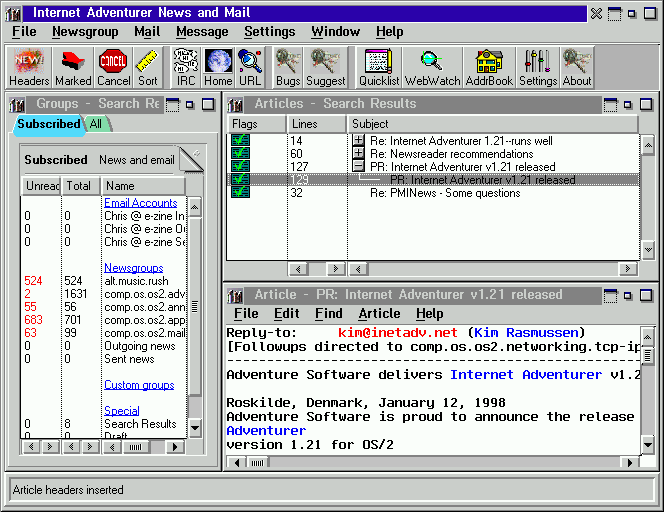This screenshot has height=512, width=664.
Task: Select article Re: PMINews - Some questions
Action: tap(445, 193)
